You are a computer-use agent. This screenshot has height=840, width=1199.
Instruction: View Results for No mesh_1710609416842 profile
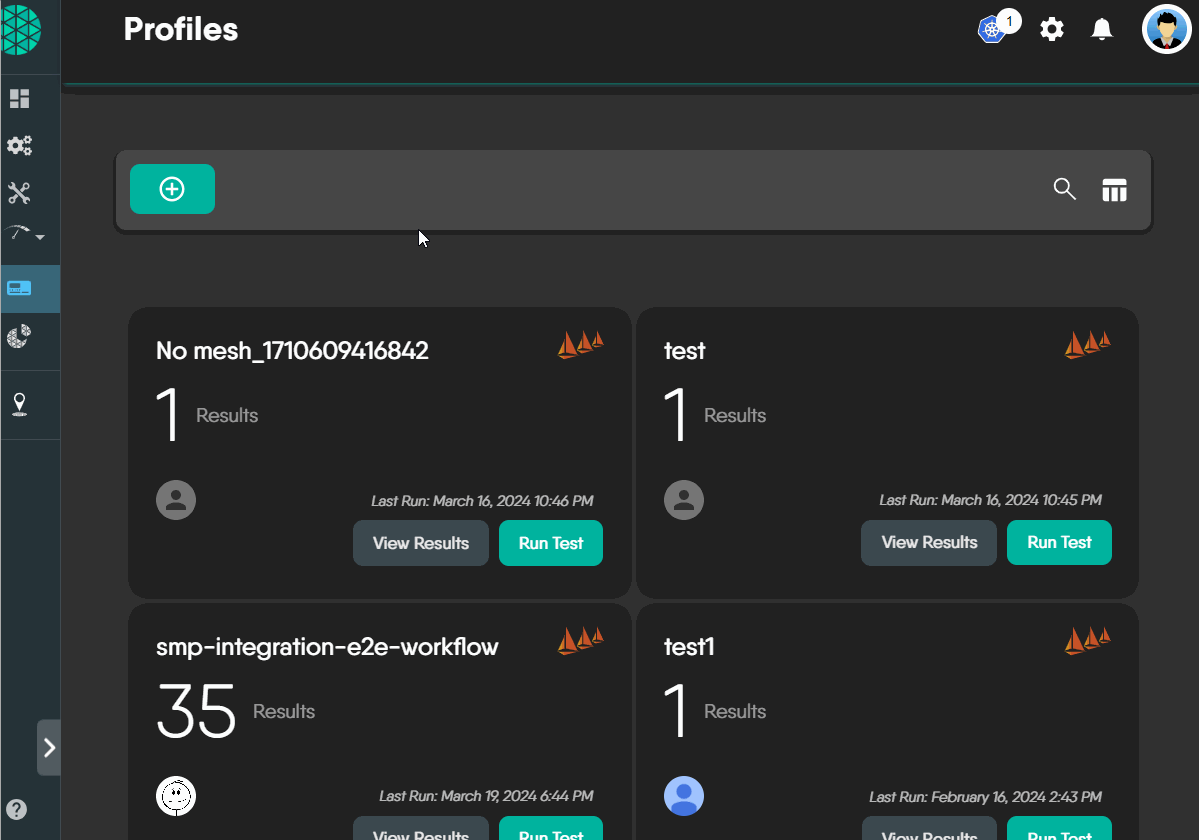420,542
